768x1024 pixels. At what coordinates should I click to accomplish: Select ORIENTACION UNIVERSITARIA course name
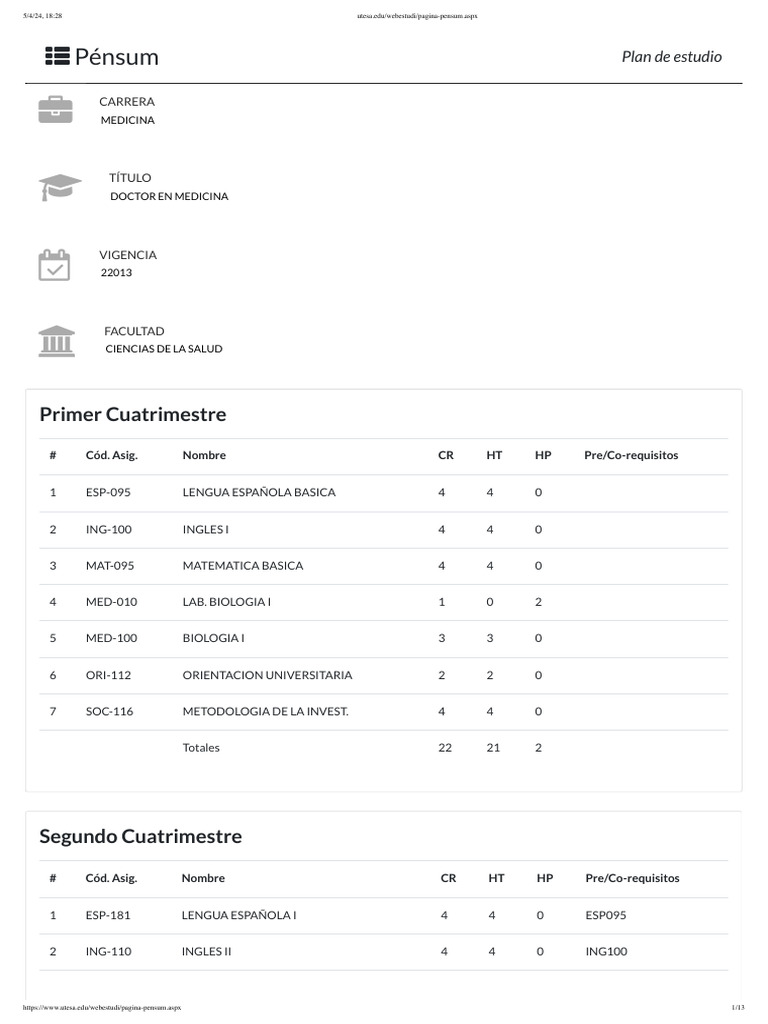point(267,675)
